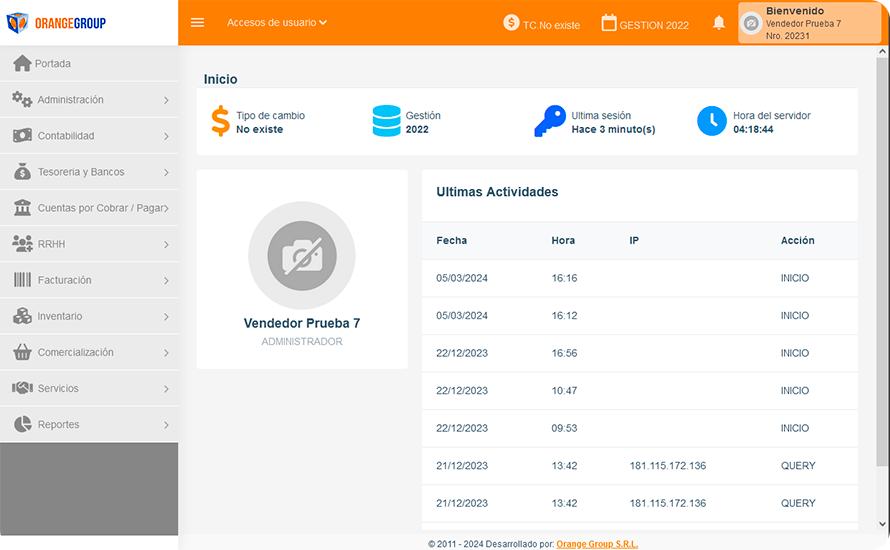890x550 pixels.
Task: Click the Gestión database icon
Action: click(386, 122)
